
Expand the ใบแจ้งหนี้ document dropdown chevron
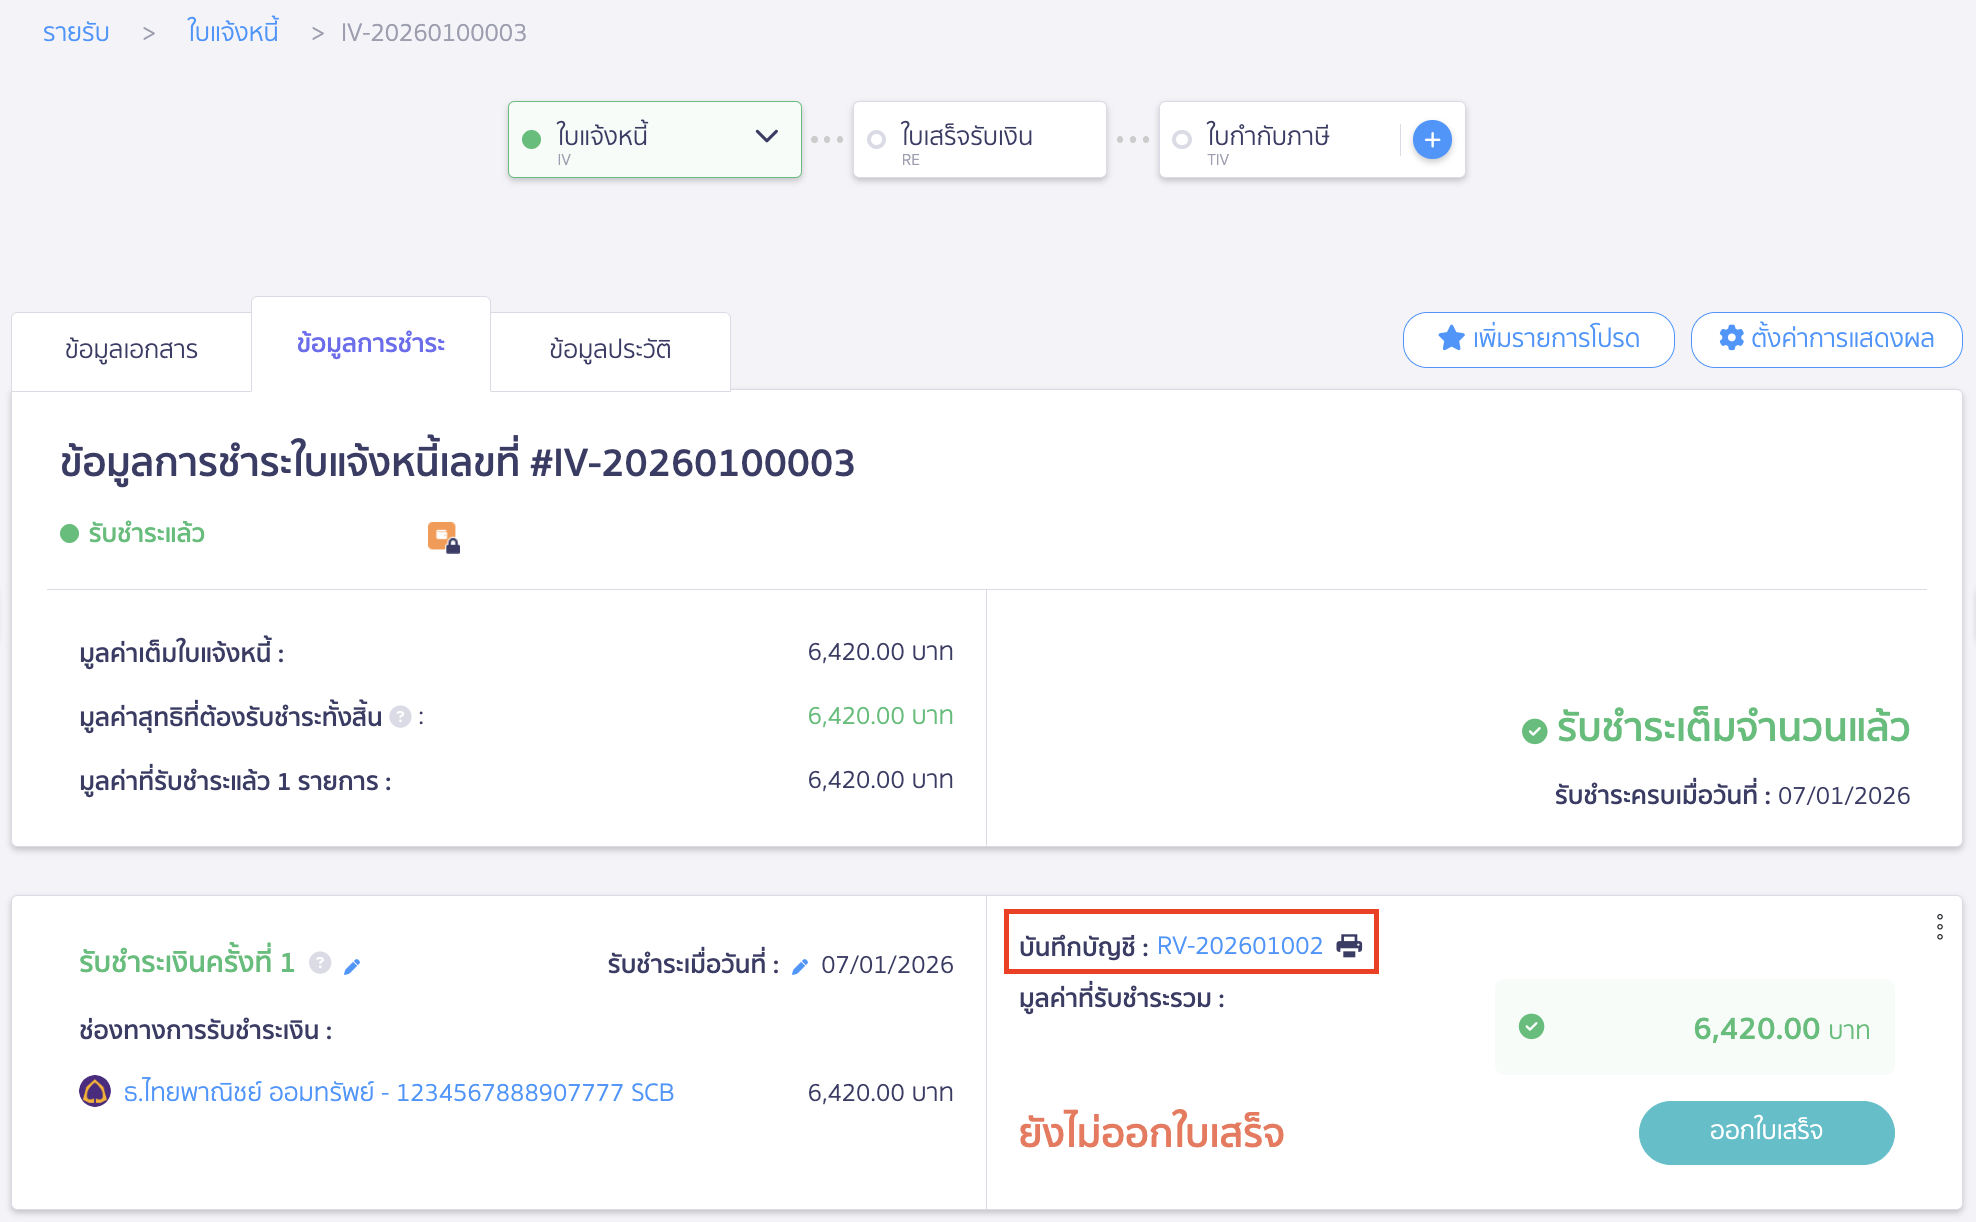(766, 137)
